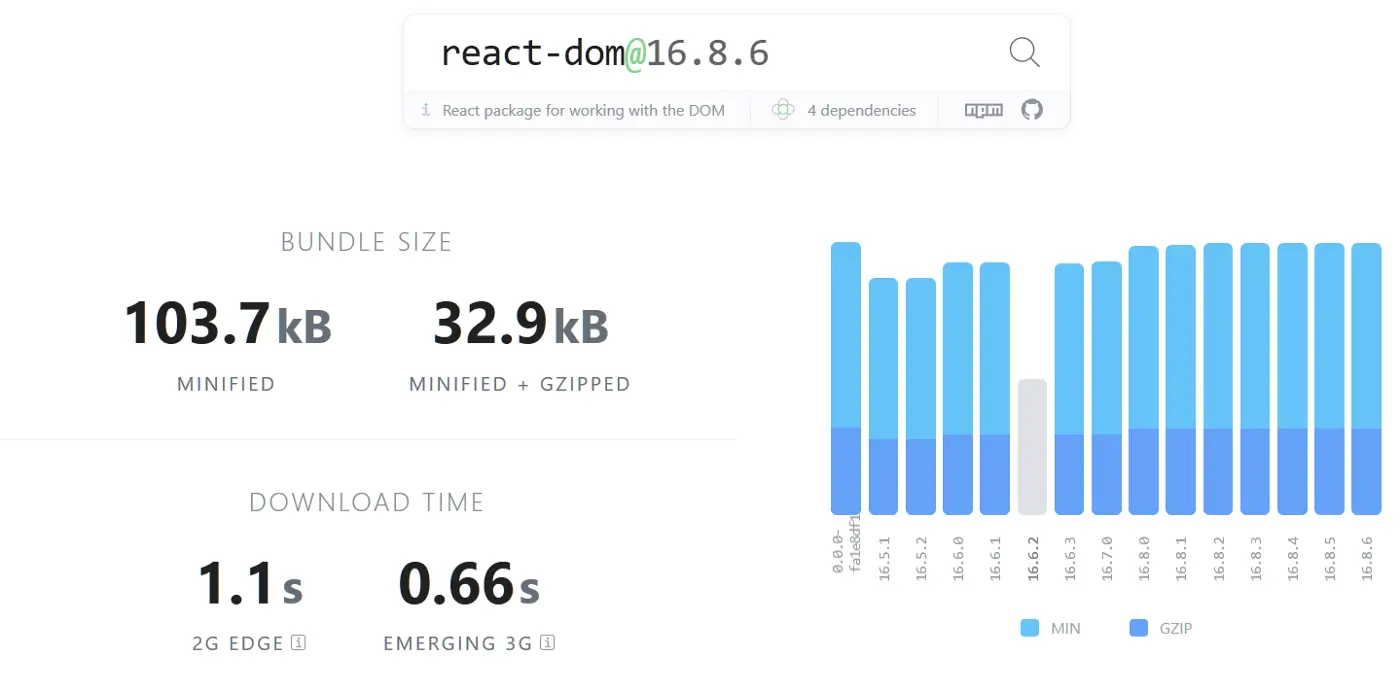Viewport: 1400px width, 690px height.
Task: Show info for 2G EDGE
Action: coord(298,643)
